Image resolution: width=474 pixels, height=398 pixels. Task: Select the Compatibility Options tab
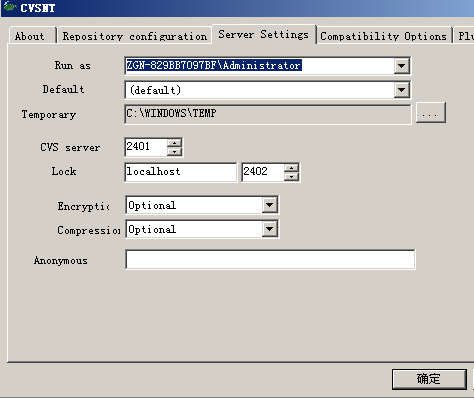383,36
